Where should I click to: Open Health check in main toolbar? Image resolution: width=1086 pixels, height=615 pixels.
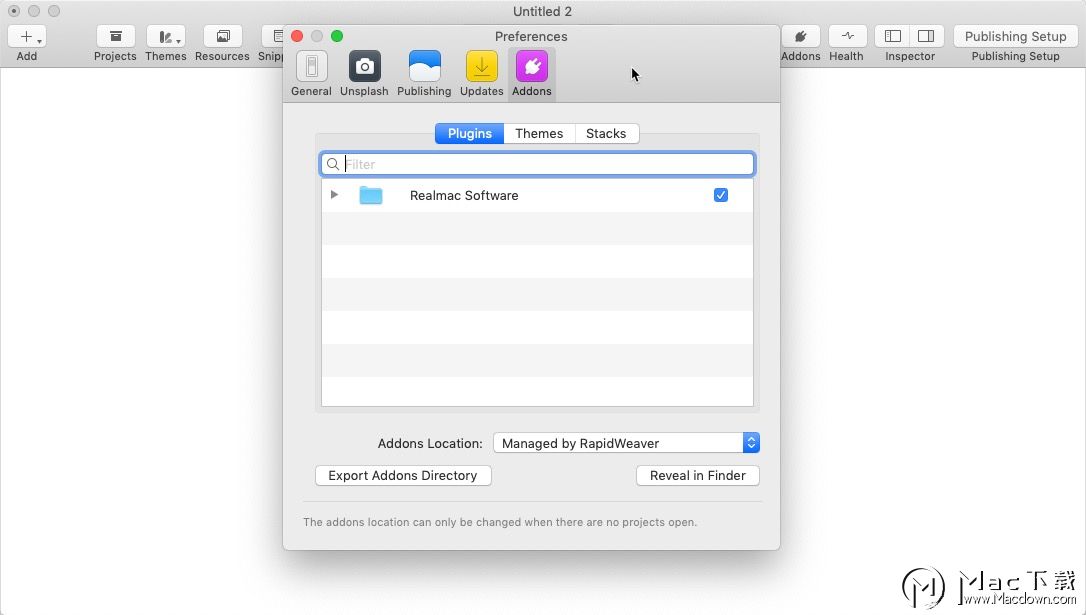point(847,37)
